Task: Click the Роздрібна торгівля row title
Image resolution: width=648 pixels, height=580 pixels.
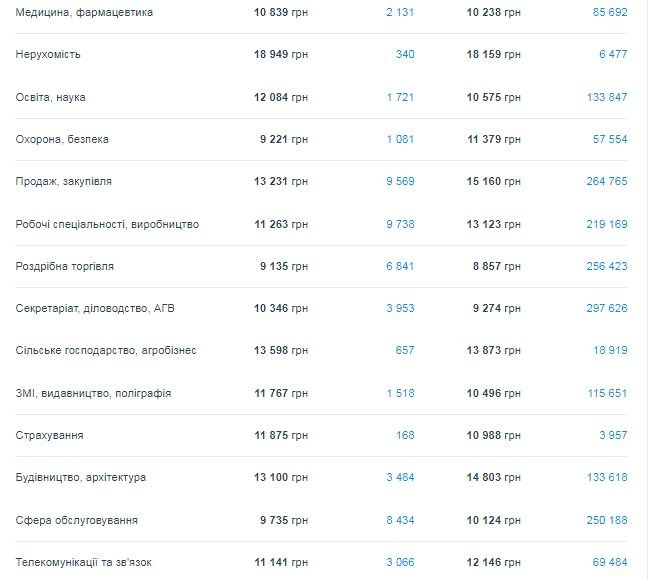Action: point(65,267)
